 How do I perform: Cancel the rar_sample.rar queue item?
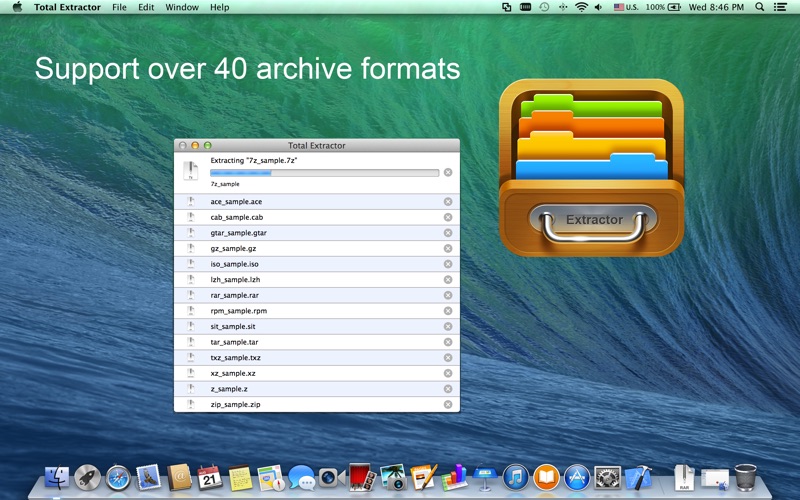448,295
